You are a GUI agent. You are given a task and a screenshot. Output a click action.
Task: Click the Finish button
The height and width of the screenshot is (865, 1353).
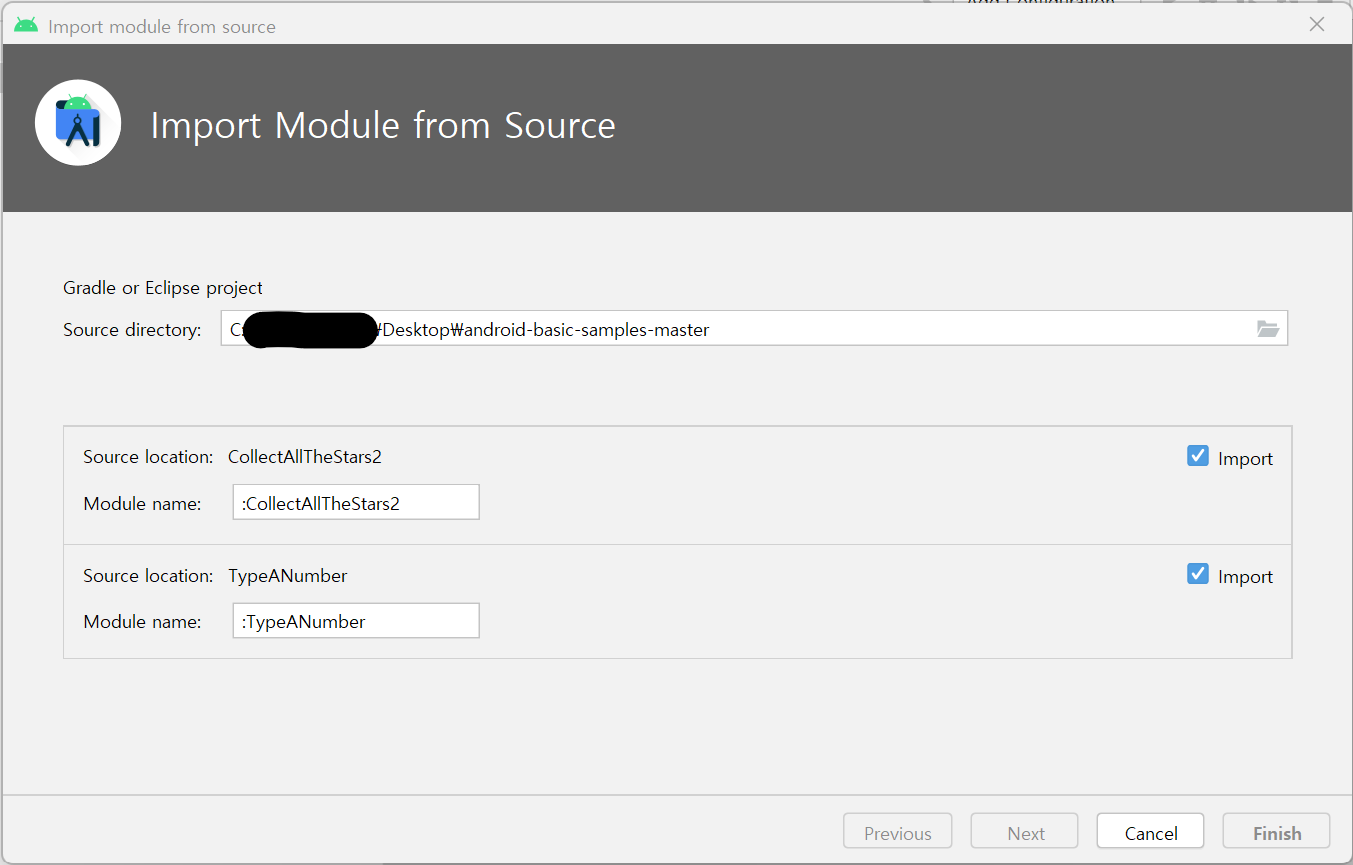[x=1276, y=831]
